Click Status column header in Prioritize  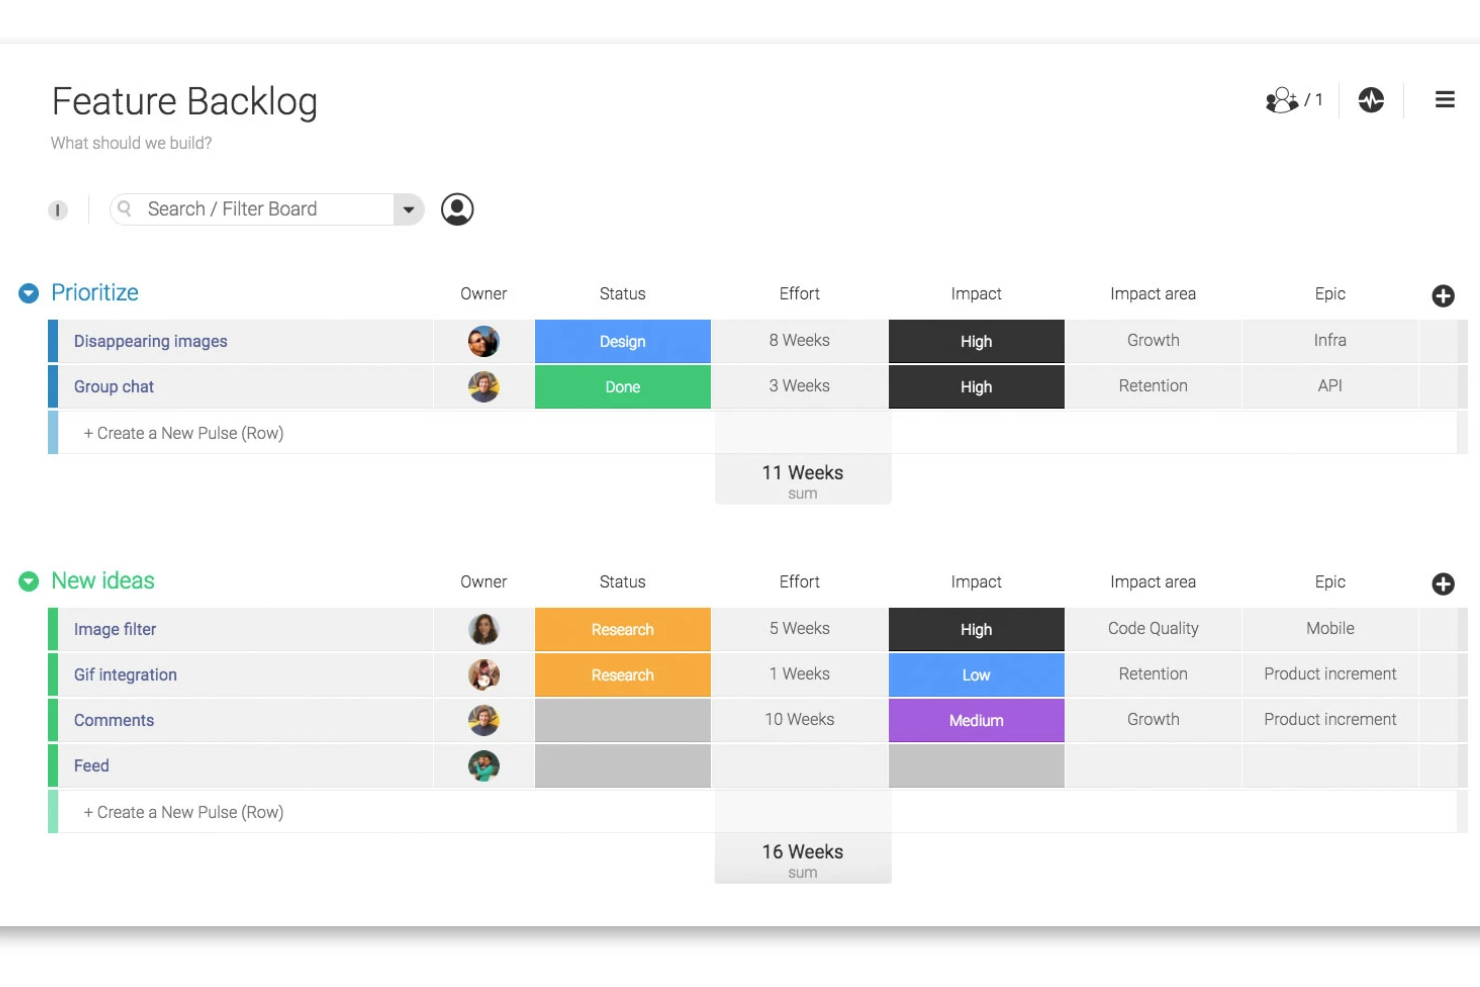[623, 294]
